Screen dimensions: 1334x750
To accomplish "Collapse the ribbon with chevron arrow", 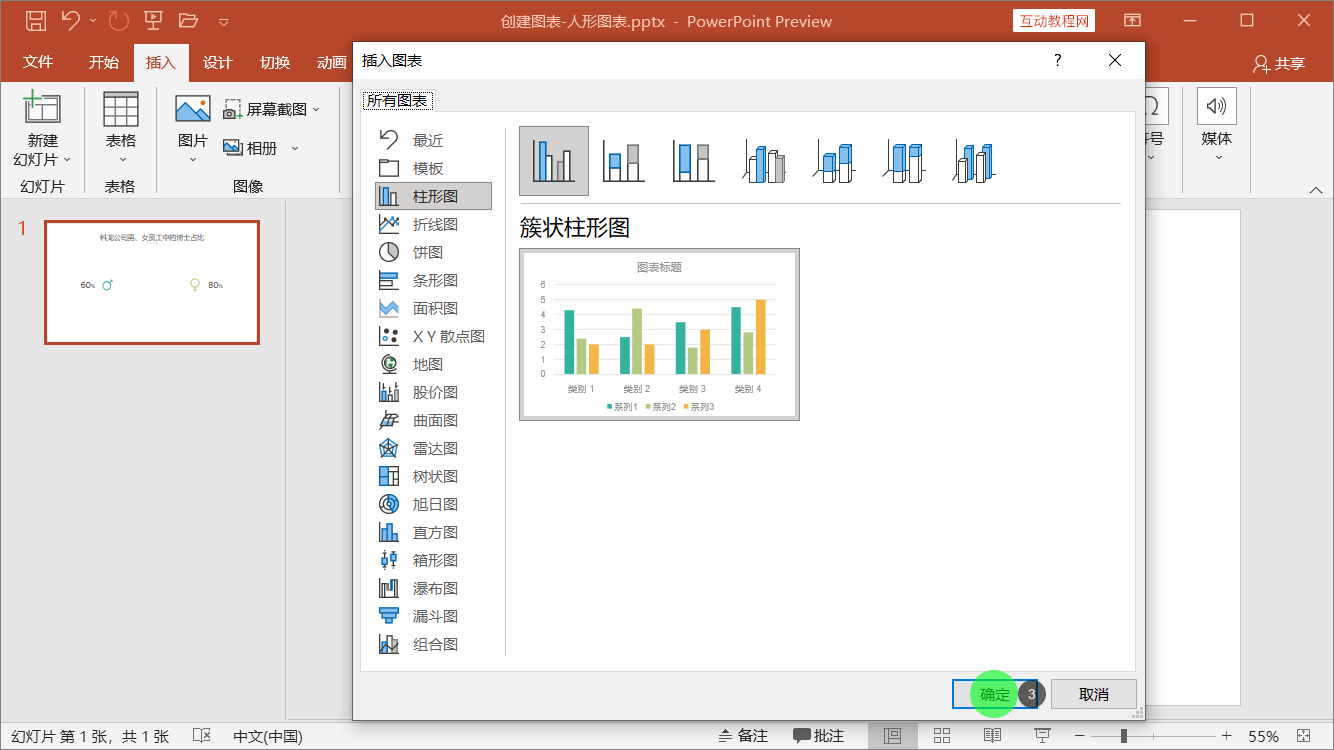I will (x=1315, y=189).
